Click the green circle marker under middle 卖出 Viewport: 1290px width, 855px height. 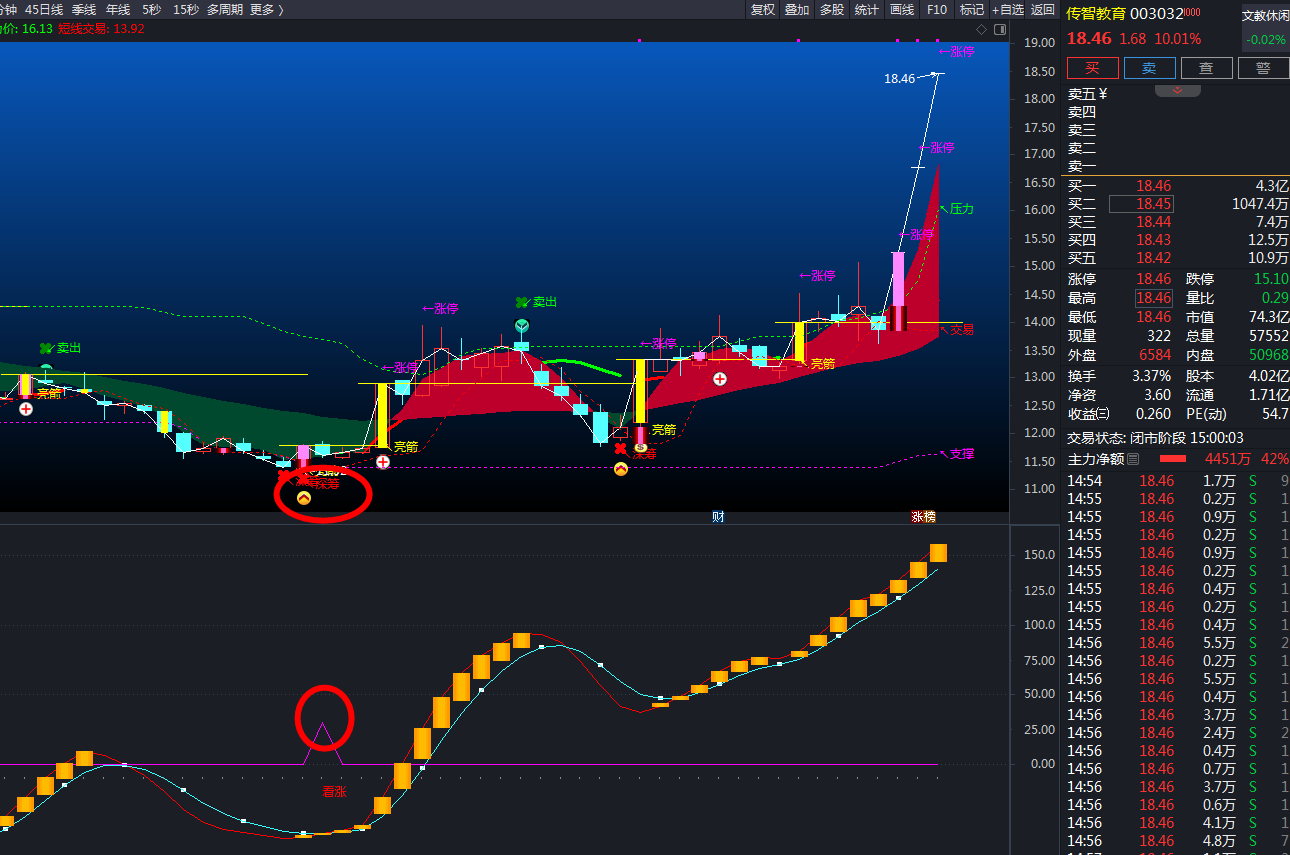pyautogui.click(x=522, y=326)
